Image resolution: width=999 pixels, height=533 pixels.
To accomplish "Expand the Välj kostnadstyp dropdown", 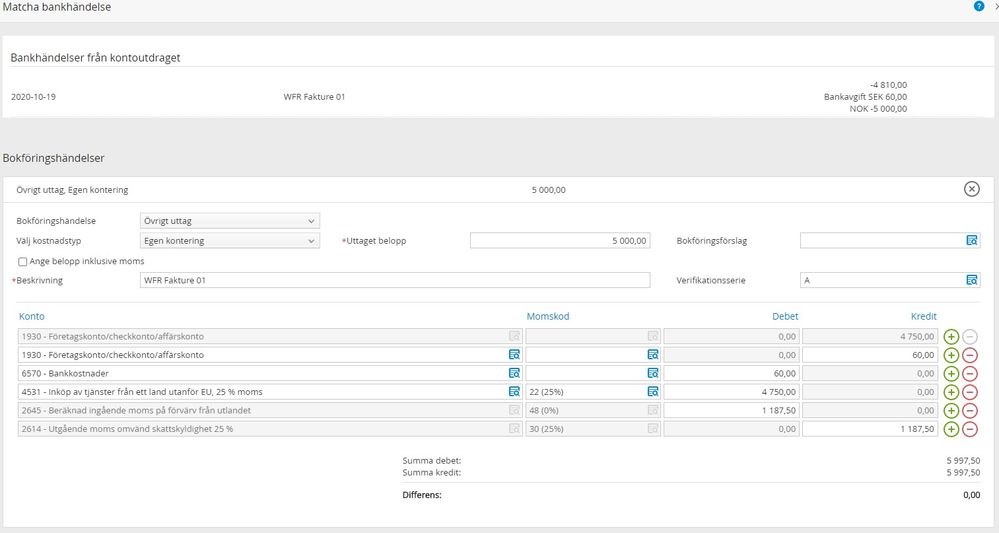I will [x=230, y=241].
